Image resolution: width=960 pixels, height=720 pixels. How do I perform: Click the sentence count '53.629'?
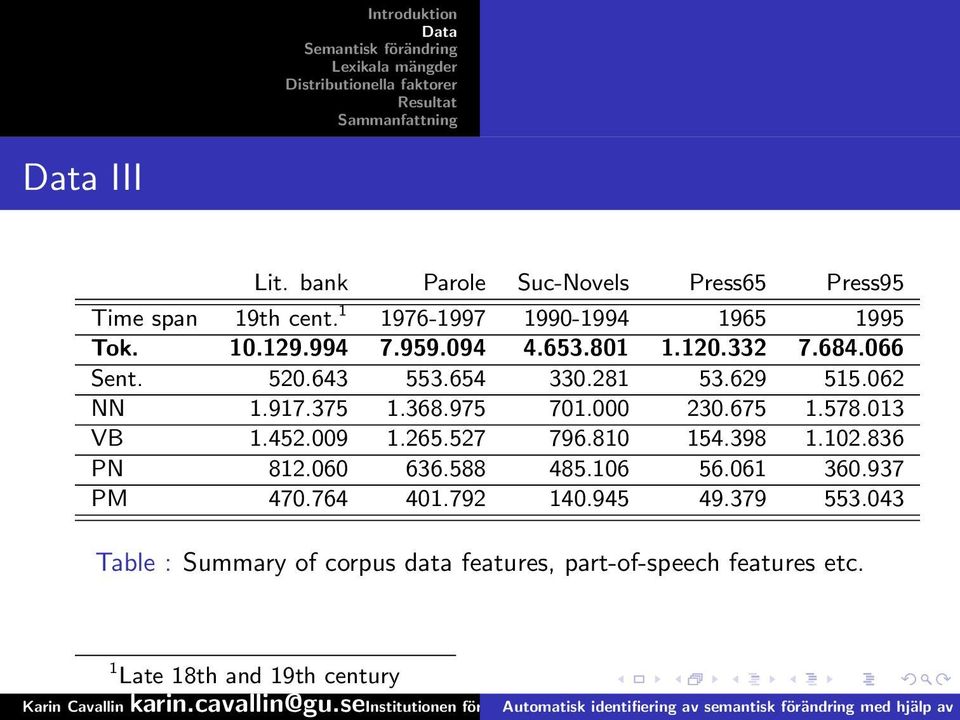pos(732,378)
